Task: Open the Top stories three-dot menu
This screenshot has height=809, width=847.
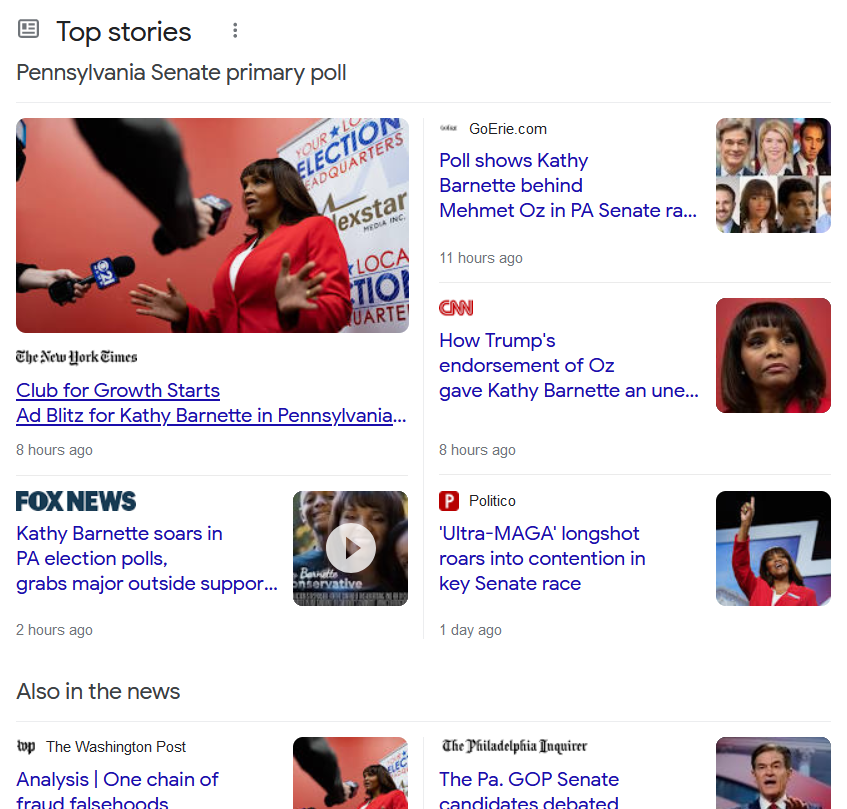Action: (x=235, y=31)
